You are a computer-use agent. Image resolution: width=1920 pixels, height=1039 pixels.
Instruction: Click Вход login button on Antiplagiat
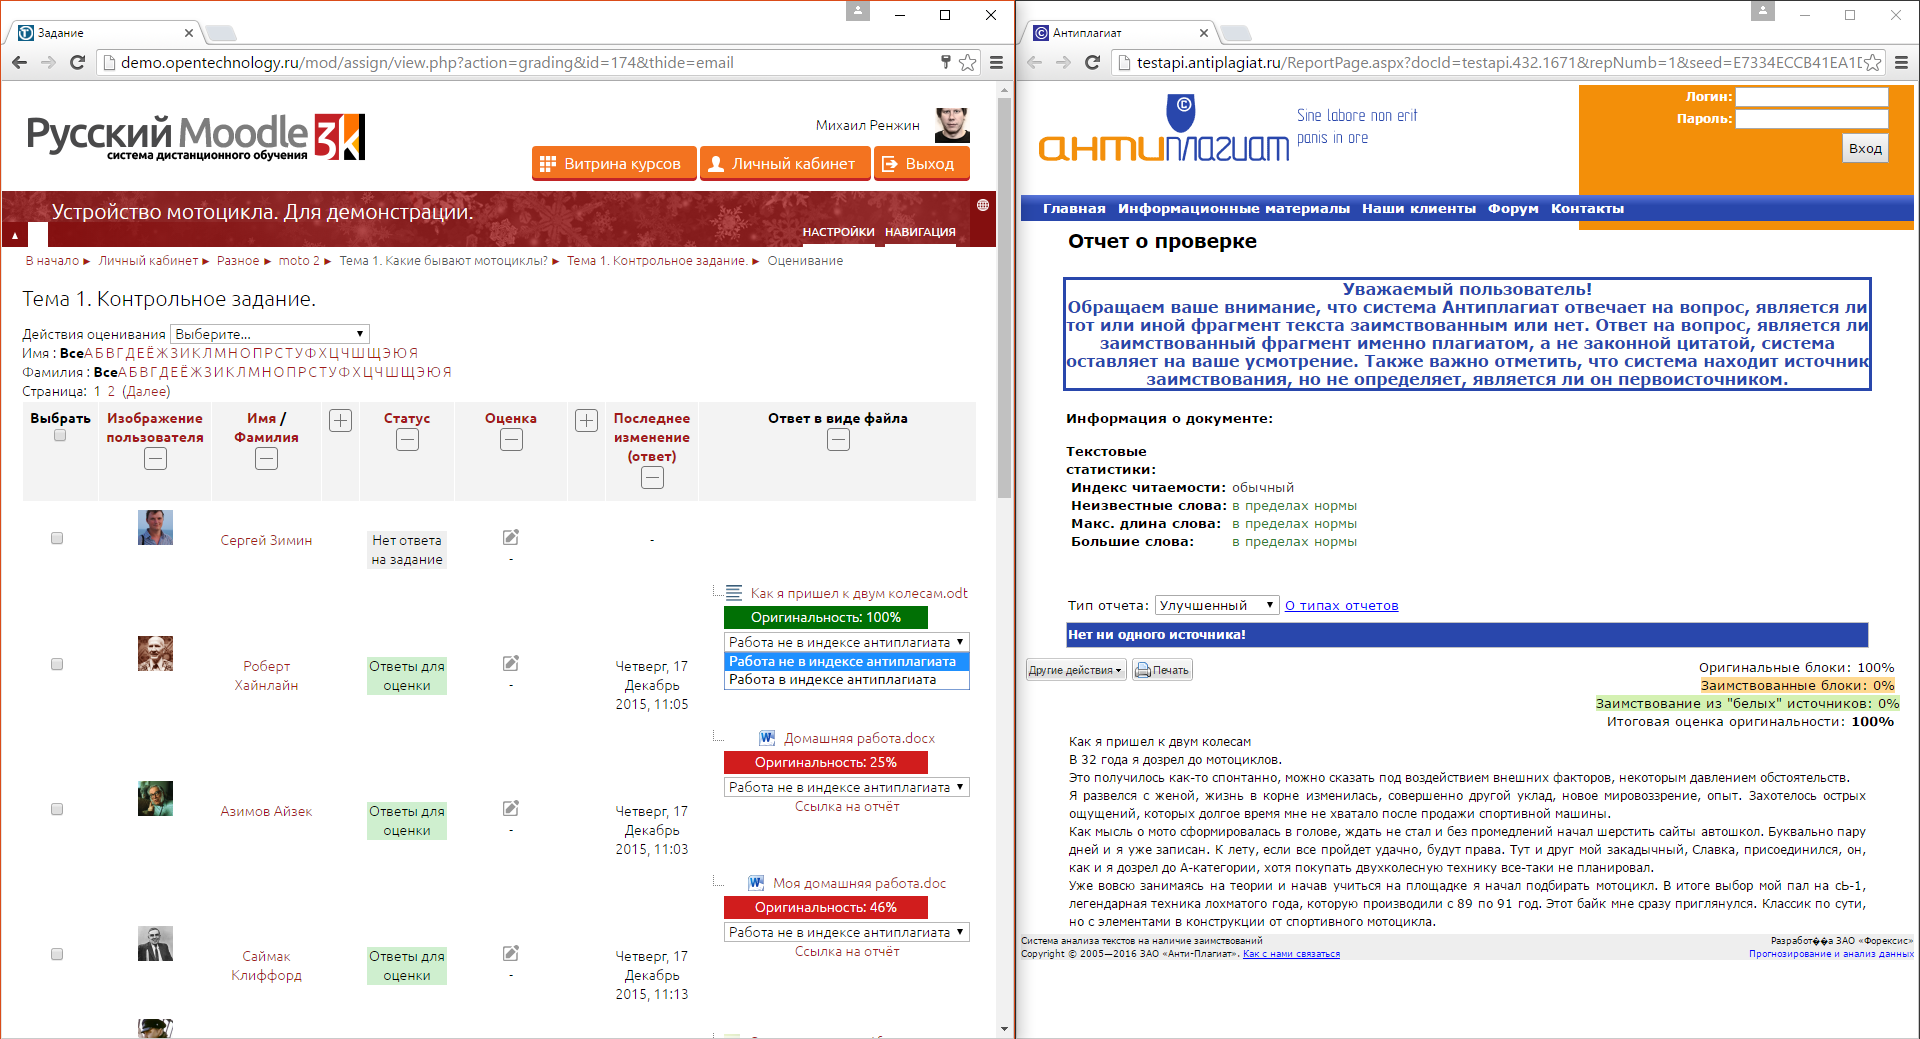tap(1865, 148)
